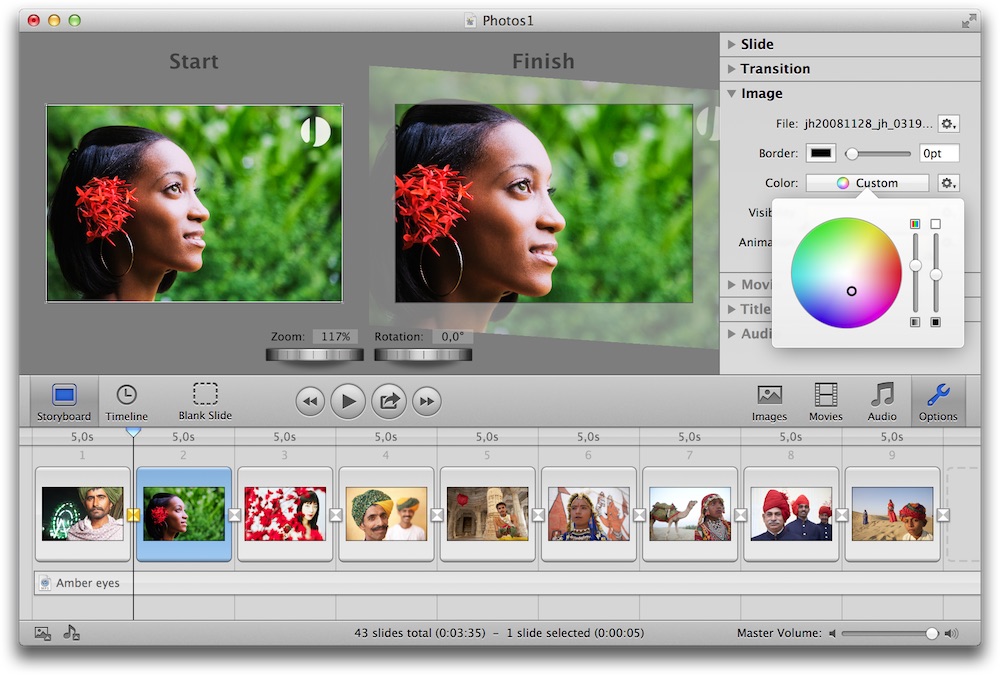The image size is (1000, 675).
Task: Click gear icon next to File name
Action: coord(948,124)
